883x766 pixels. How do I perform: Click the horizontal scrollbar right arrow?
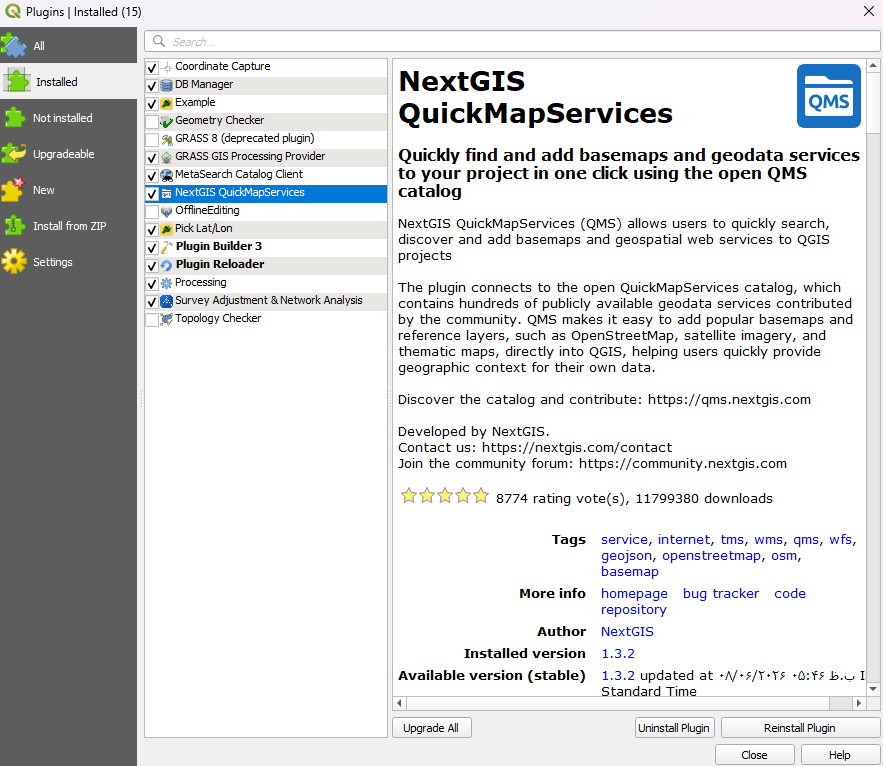point(859,703)
